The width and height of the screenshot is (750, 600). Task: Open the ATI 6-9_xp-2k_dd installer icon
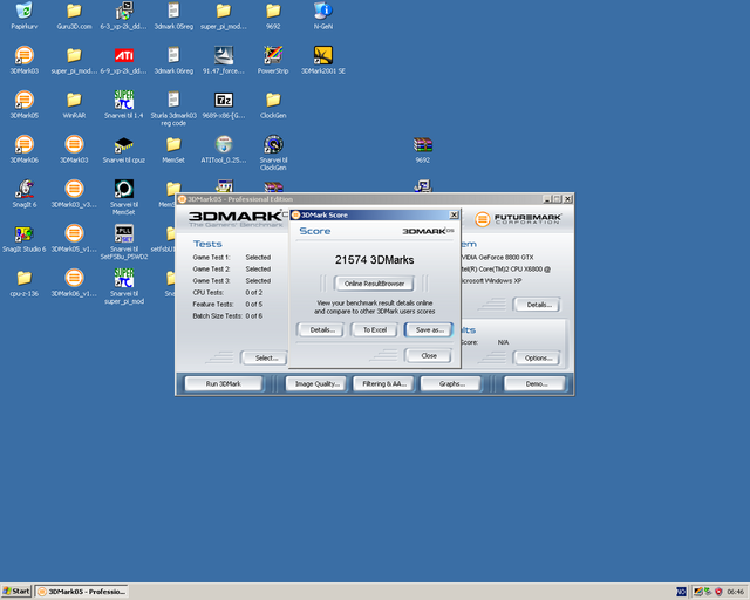[x=124, y=61]
